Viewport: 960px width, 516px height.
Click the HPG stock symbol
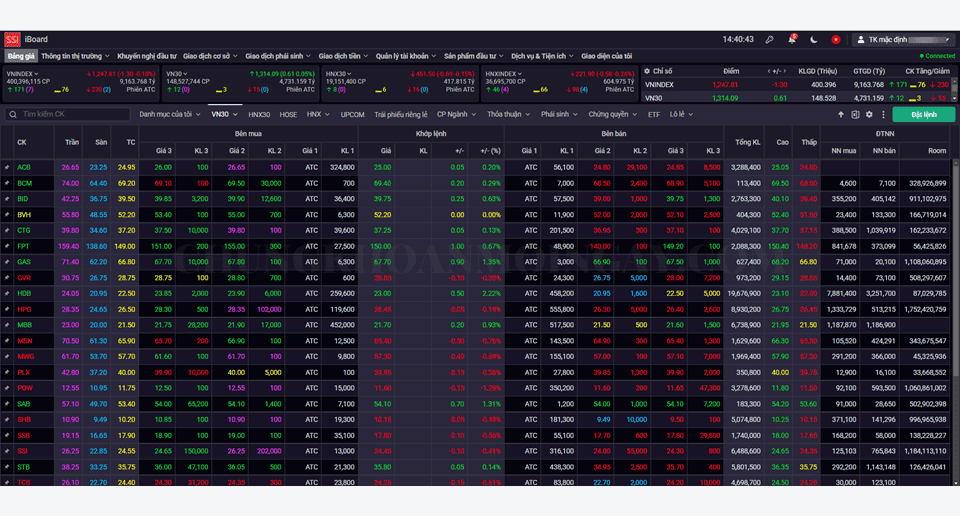(24, 309)
